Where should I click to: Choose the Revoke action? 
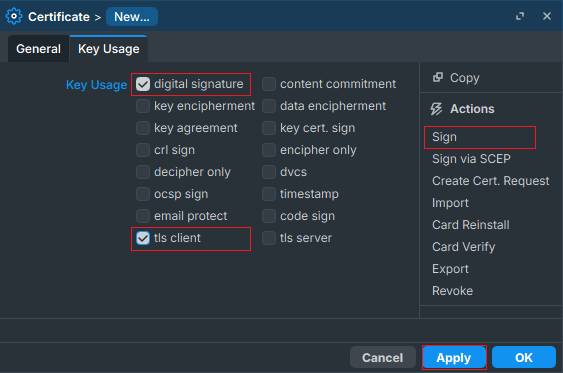pos(452,291)
